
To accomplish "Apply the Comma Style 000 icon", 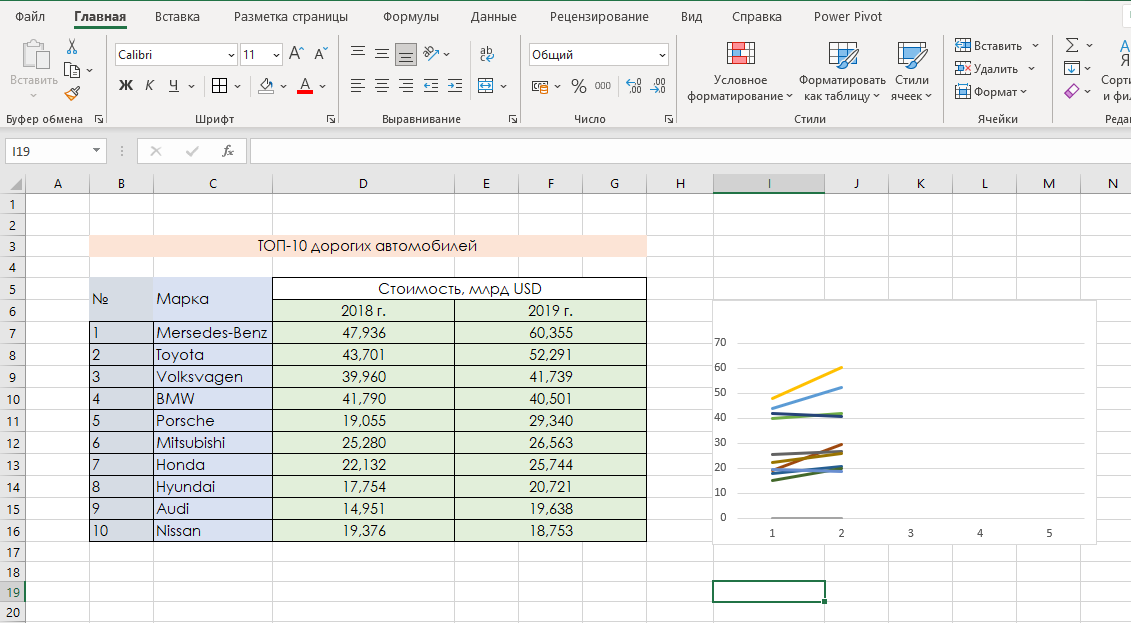I will (x=603, y=86).
